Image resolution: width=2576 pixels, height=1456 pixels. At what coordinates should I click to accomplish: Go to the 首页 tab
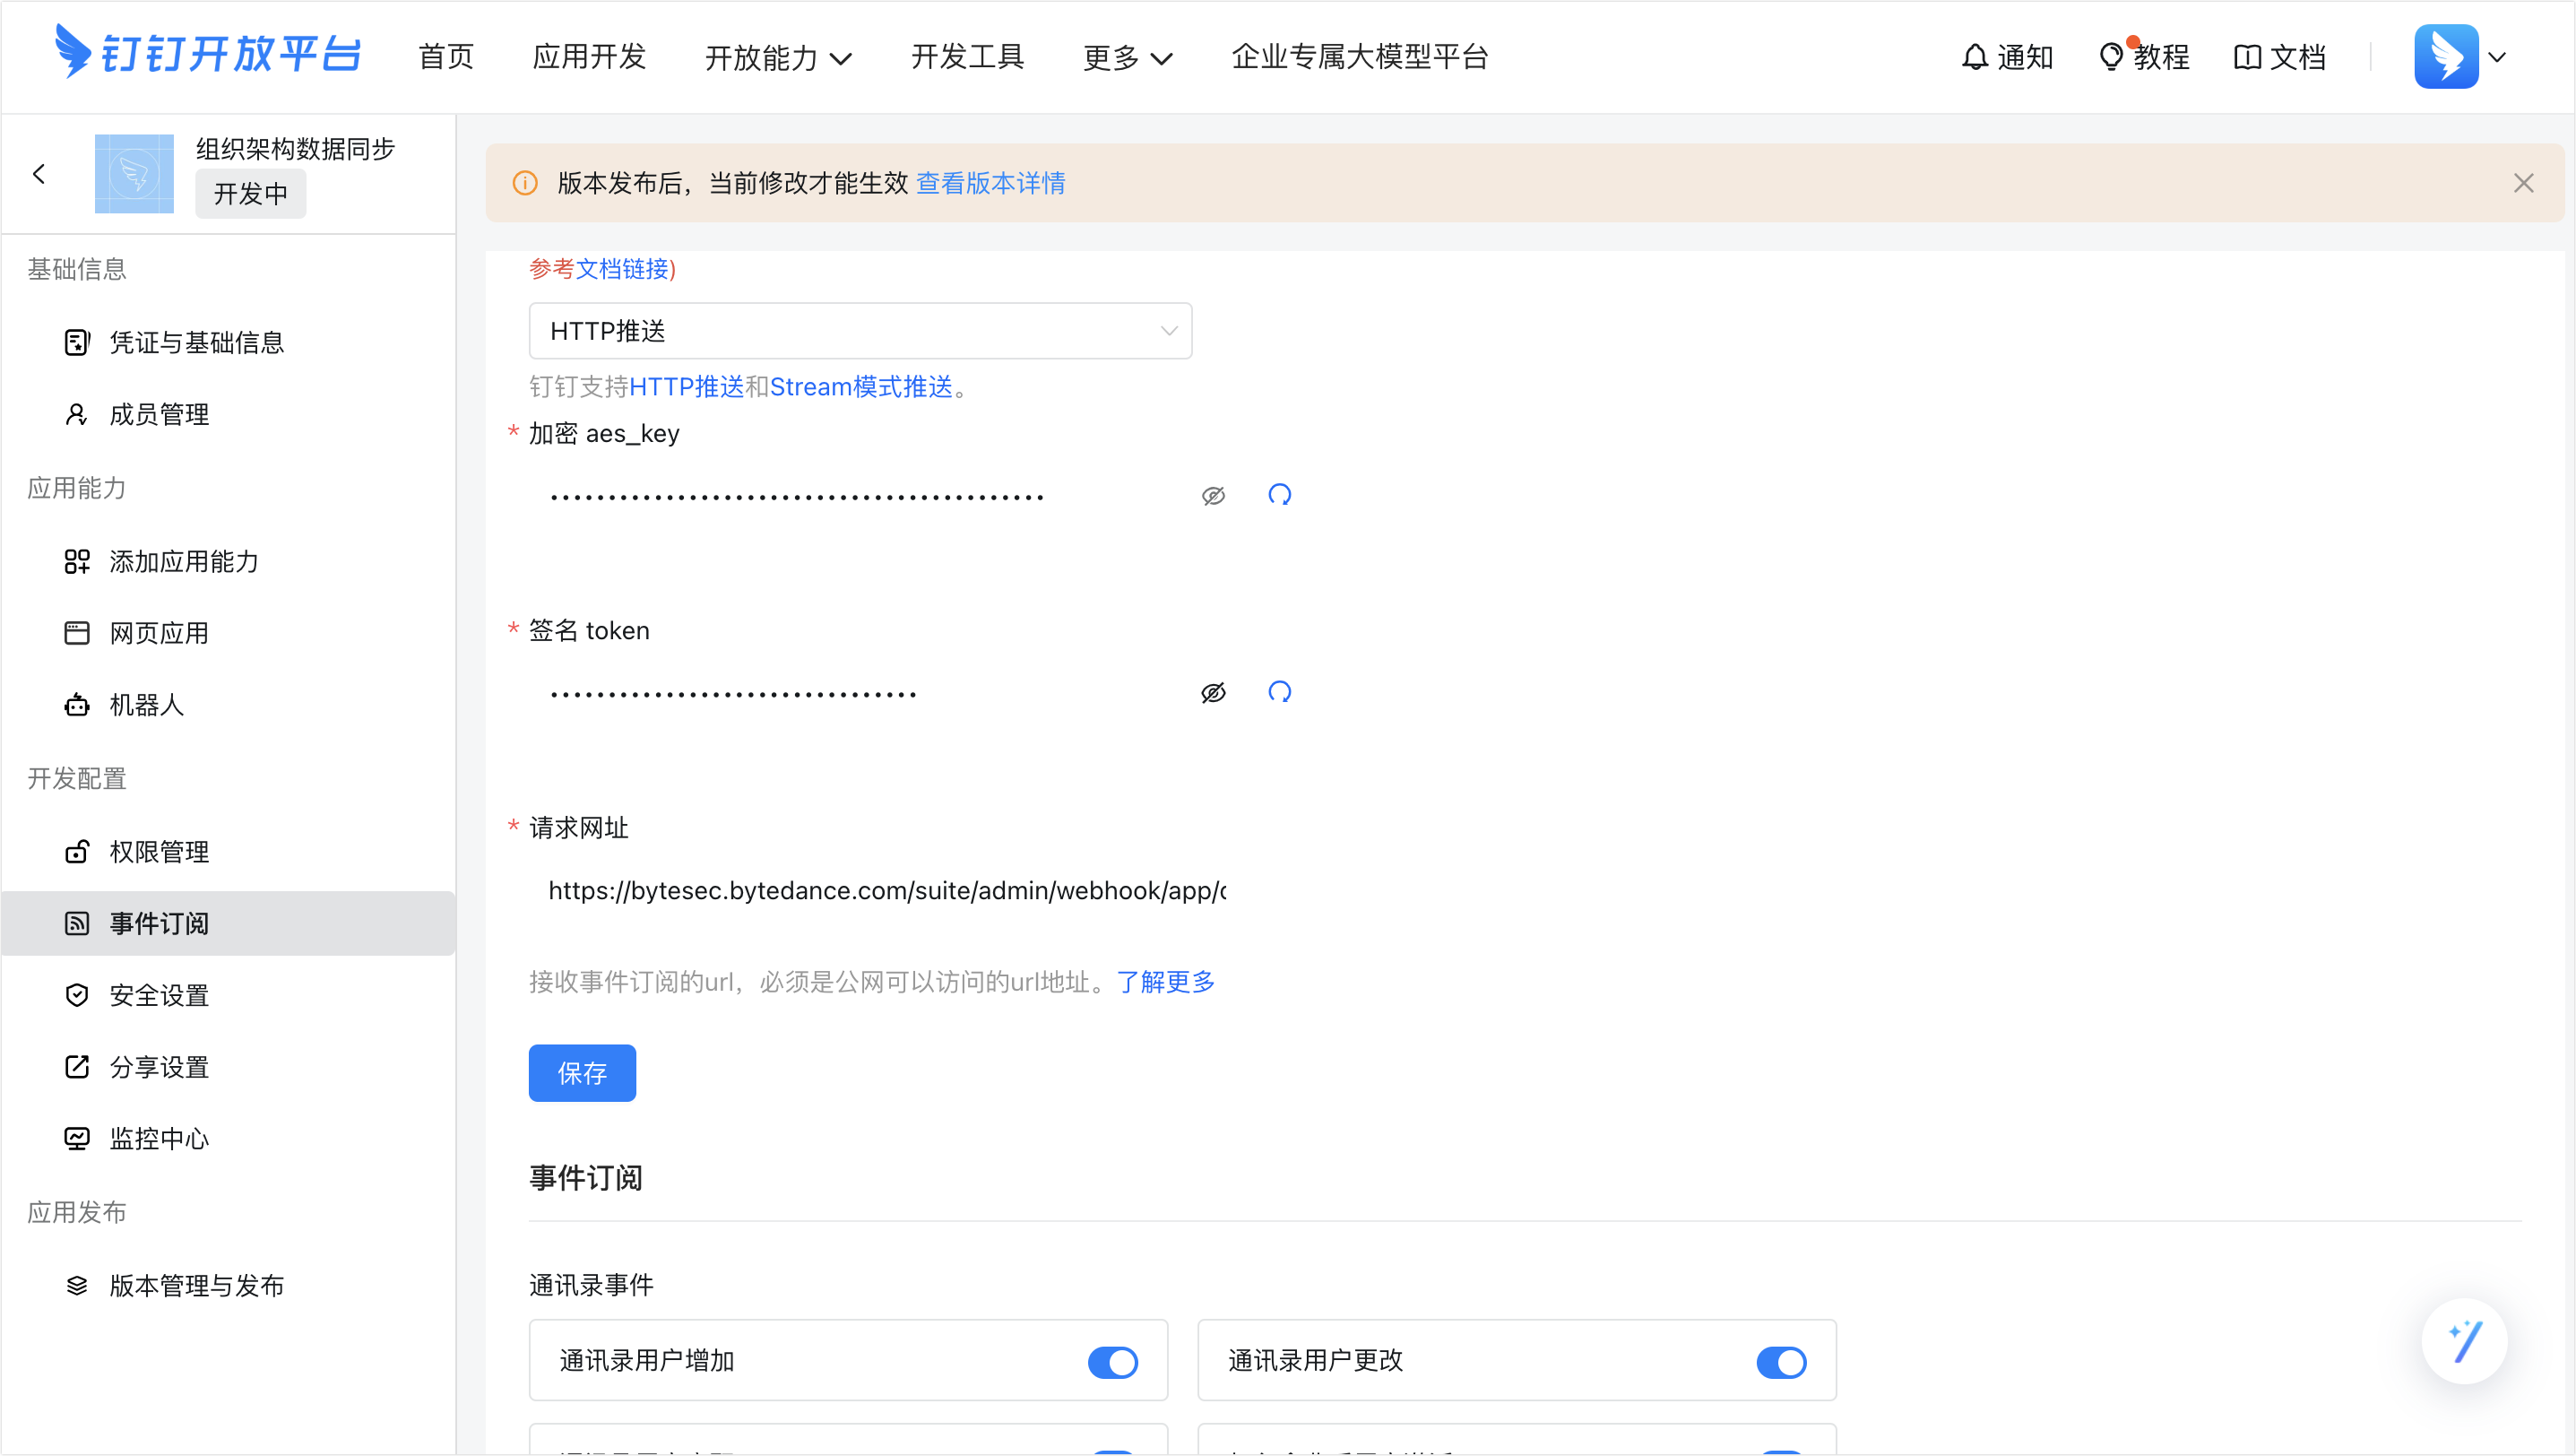click(x=446, y=57)
